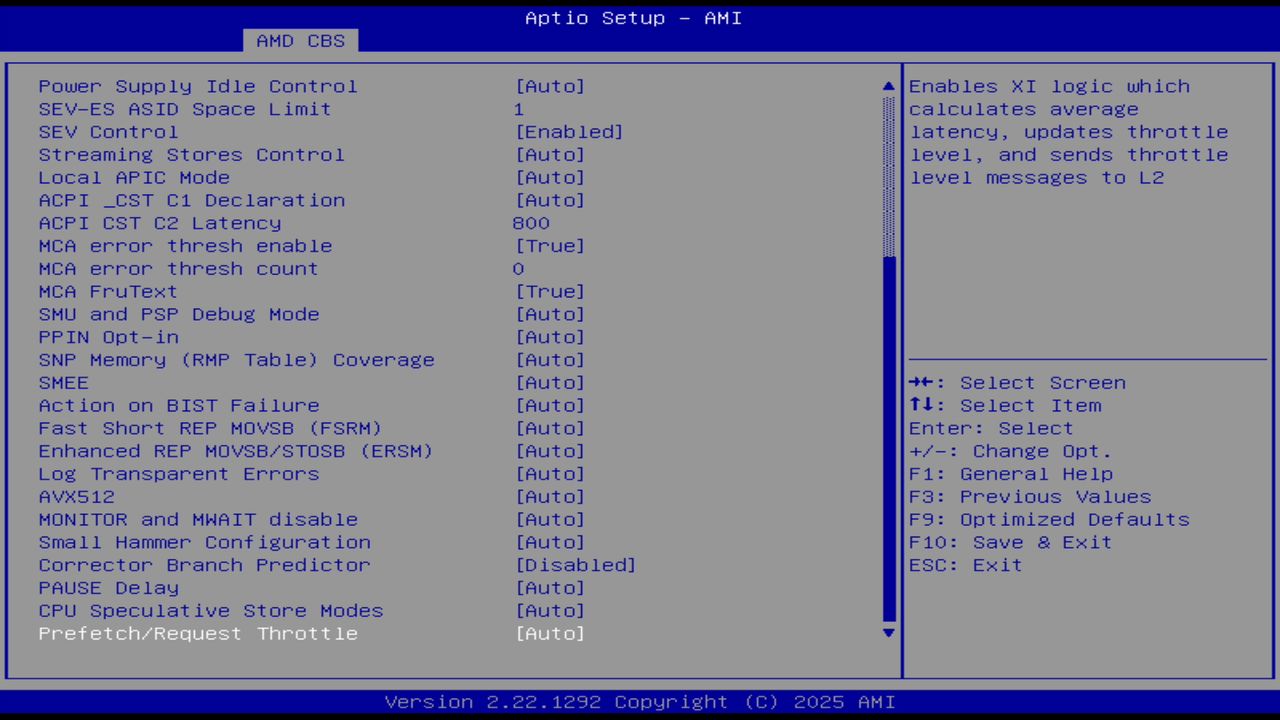Viewport: 1280px width, 720px height.
Task: Open the Log Transparent Errors [Auto] value
Action: click(550, 474)
